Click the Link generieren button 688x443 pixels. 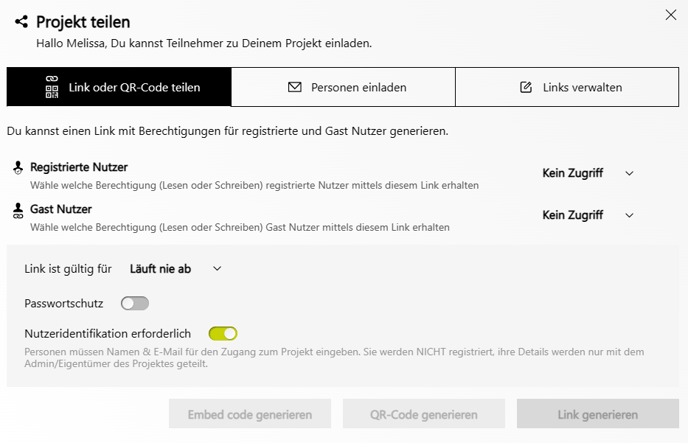click(x=598, y=414)
